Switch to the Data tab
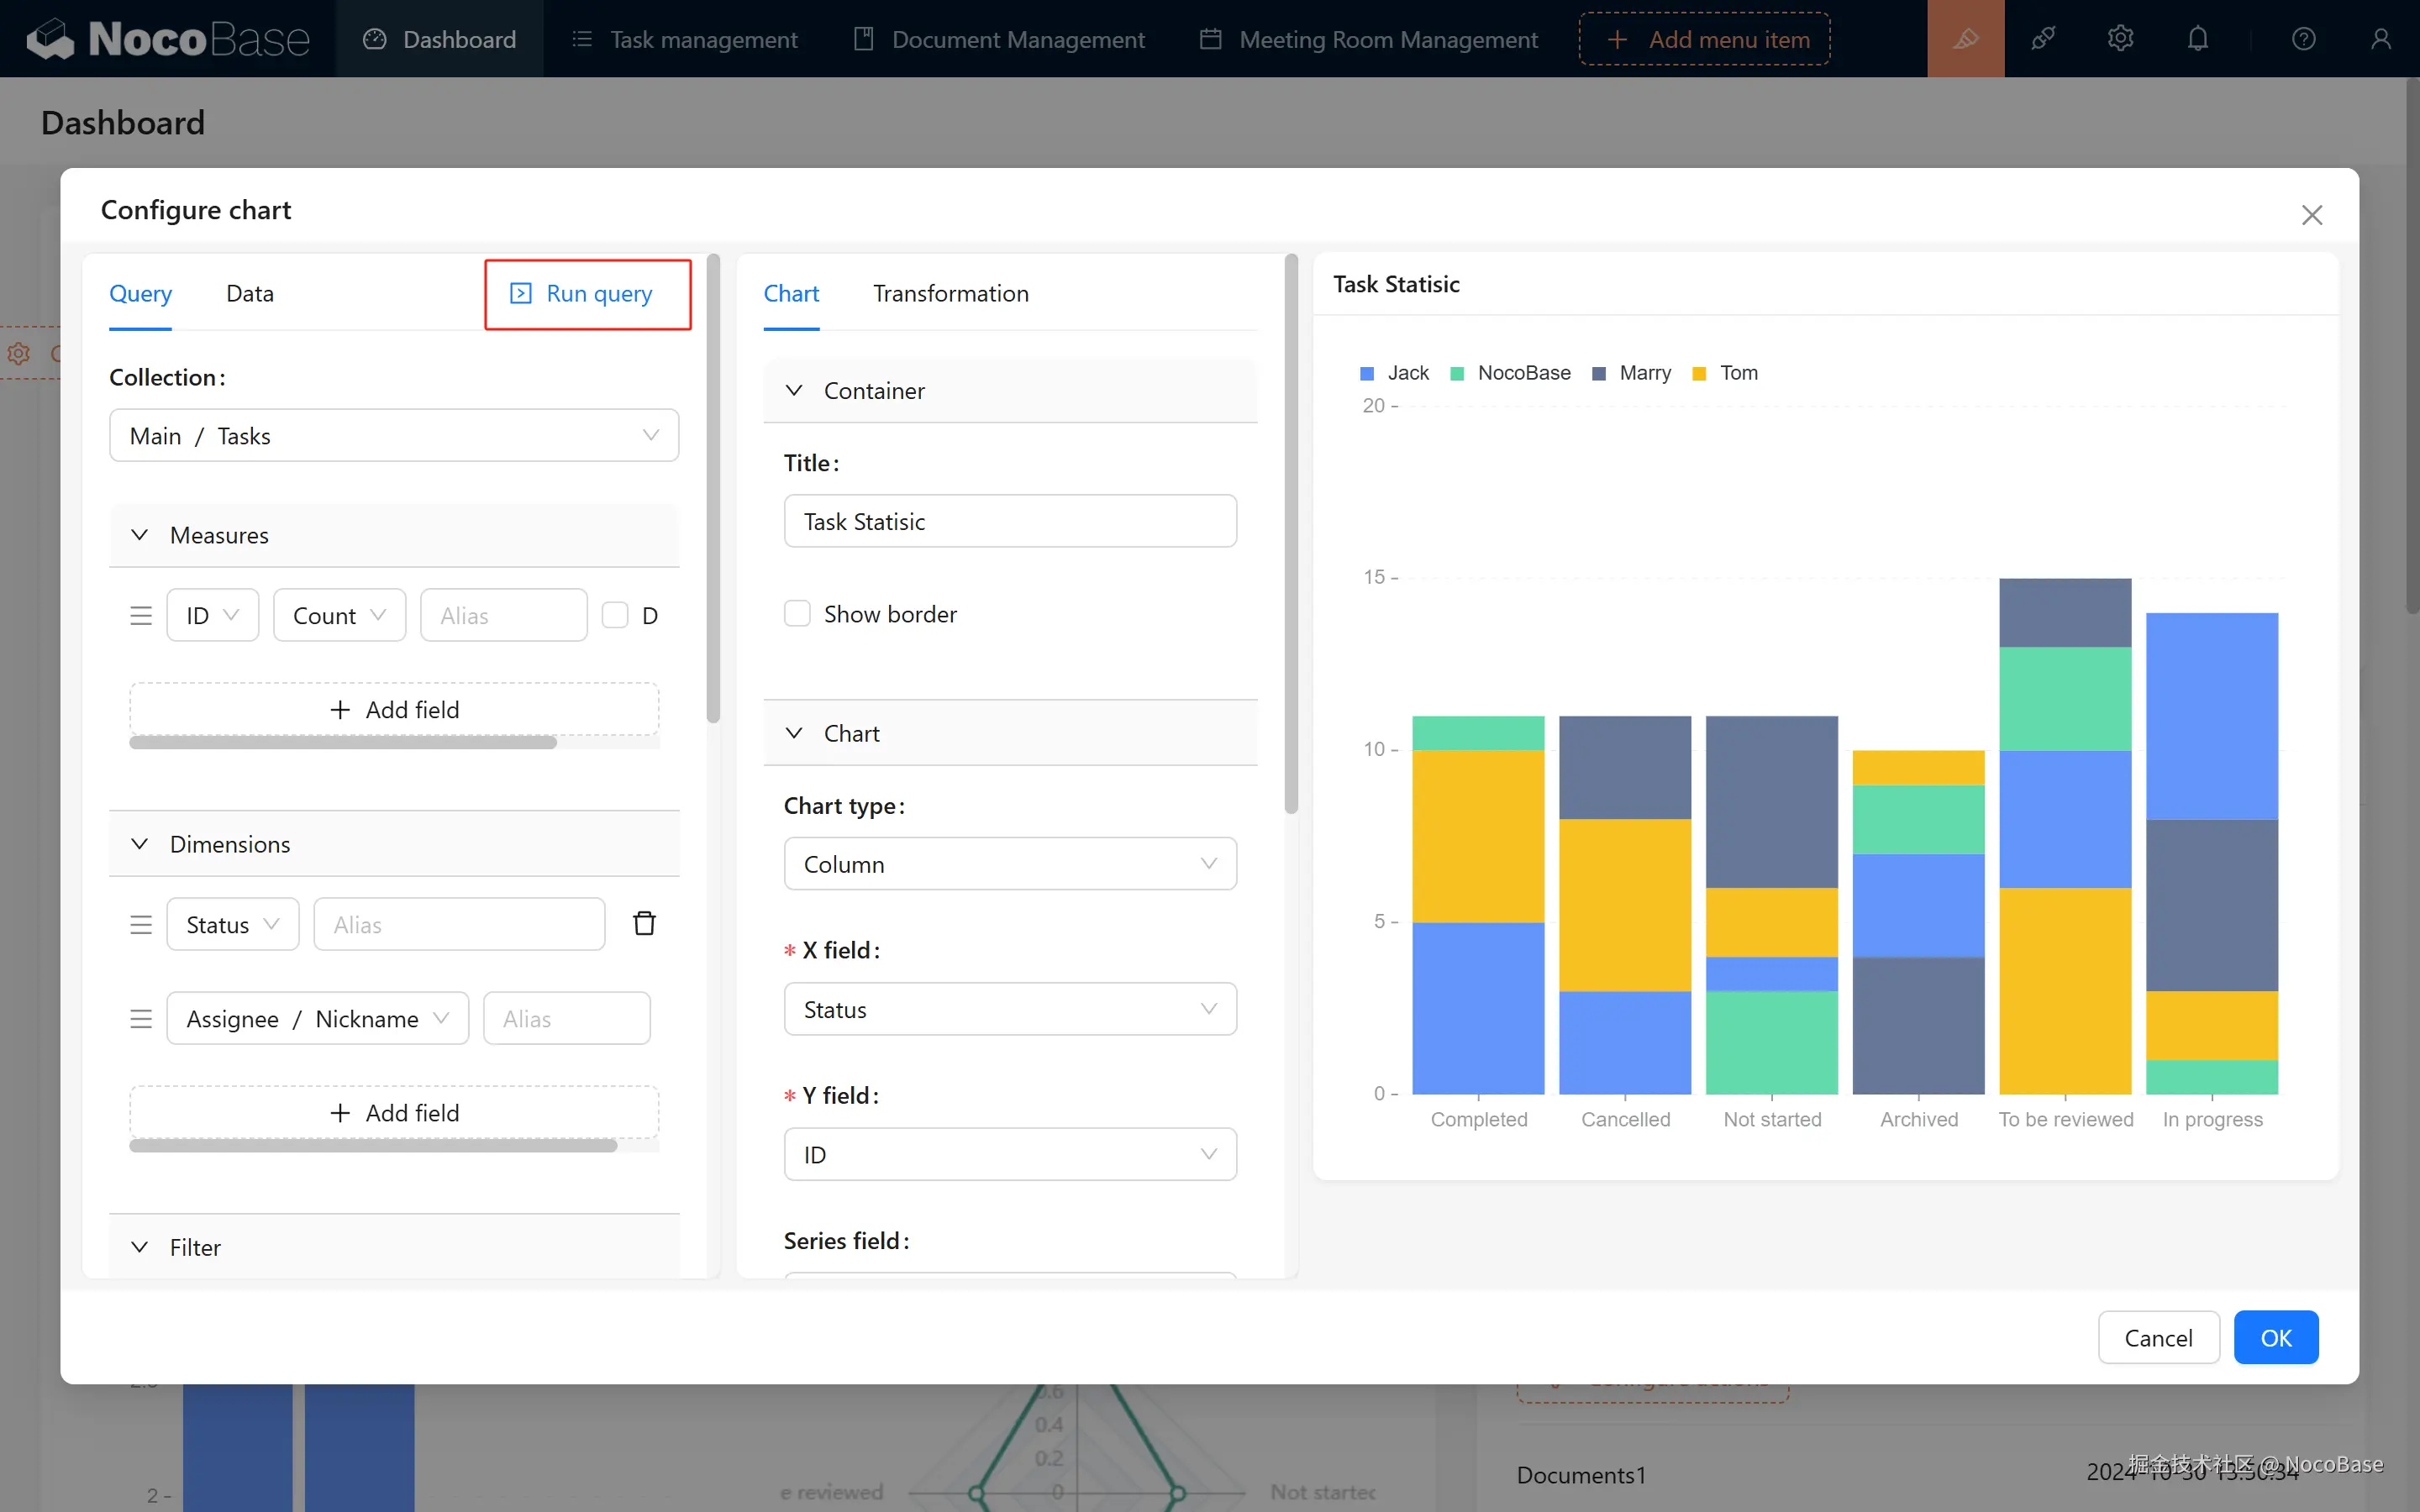 [x=249, y=293]
